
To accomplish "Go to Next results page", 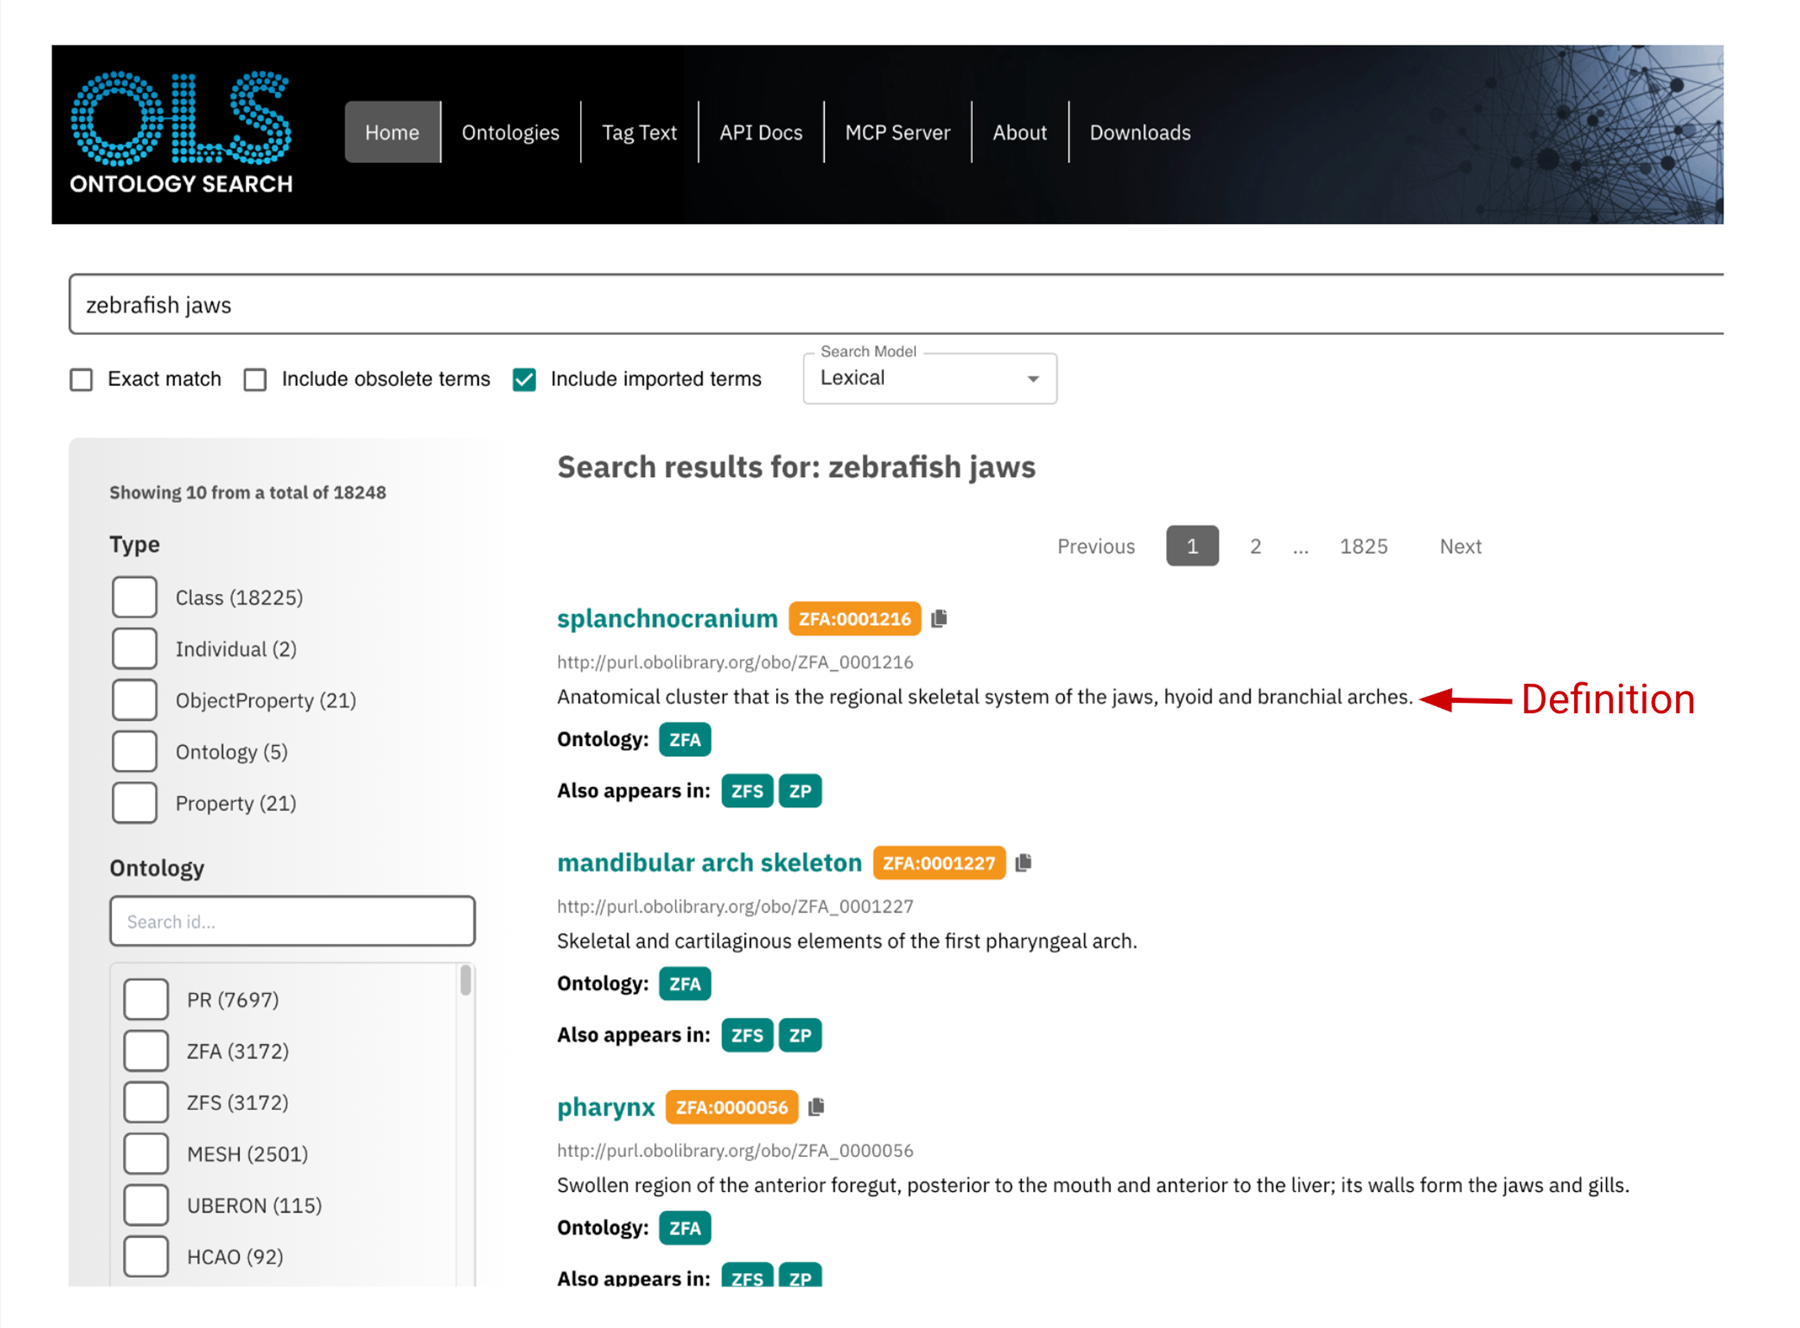I will tap(1461, 546).
